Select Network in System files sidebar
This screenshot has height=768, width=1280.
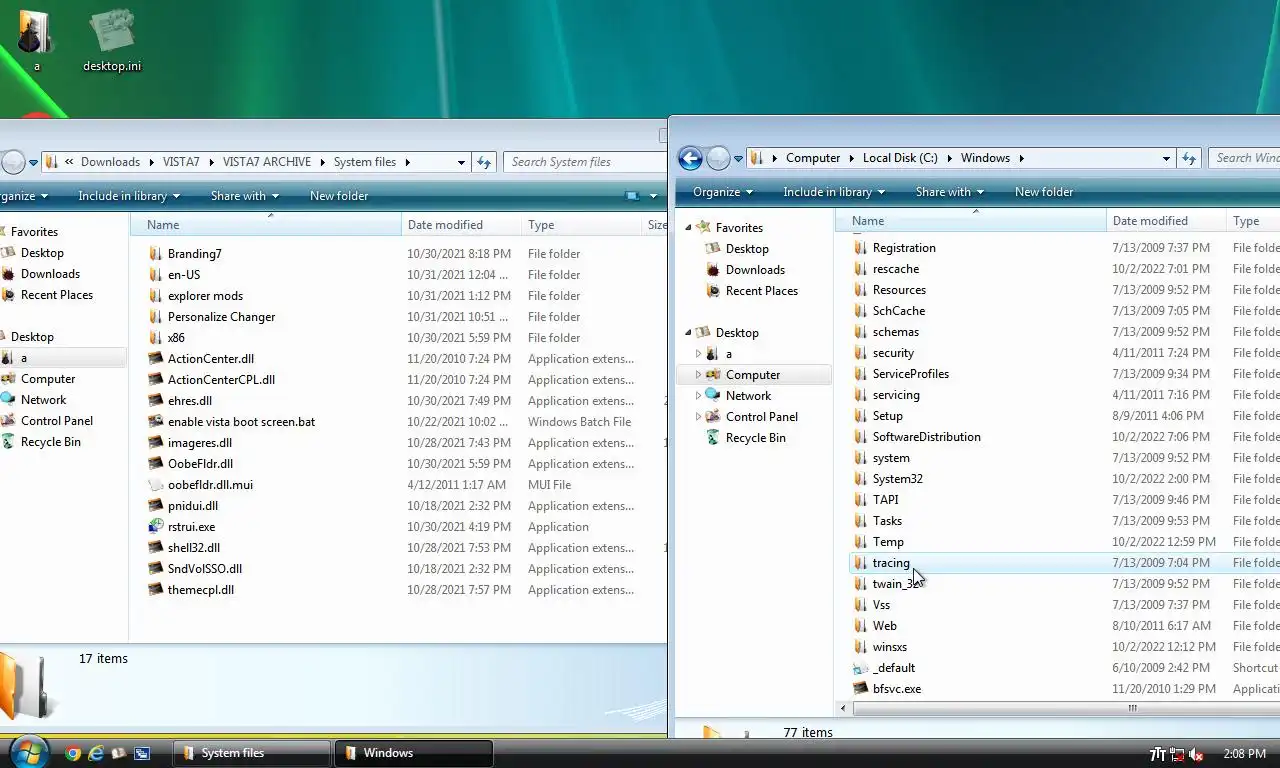tap(43, 400)
